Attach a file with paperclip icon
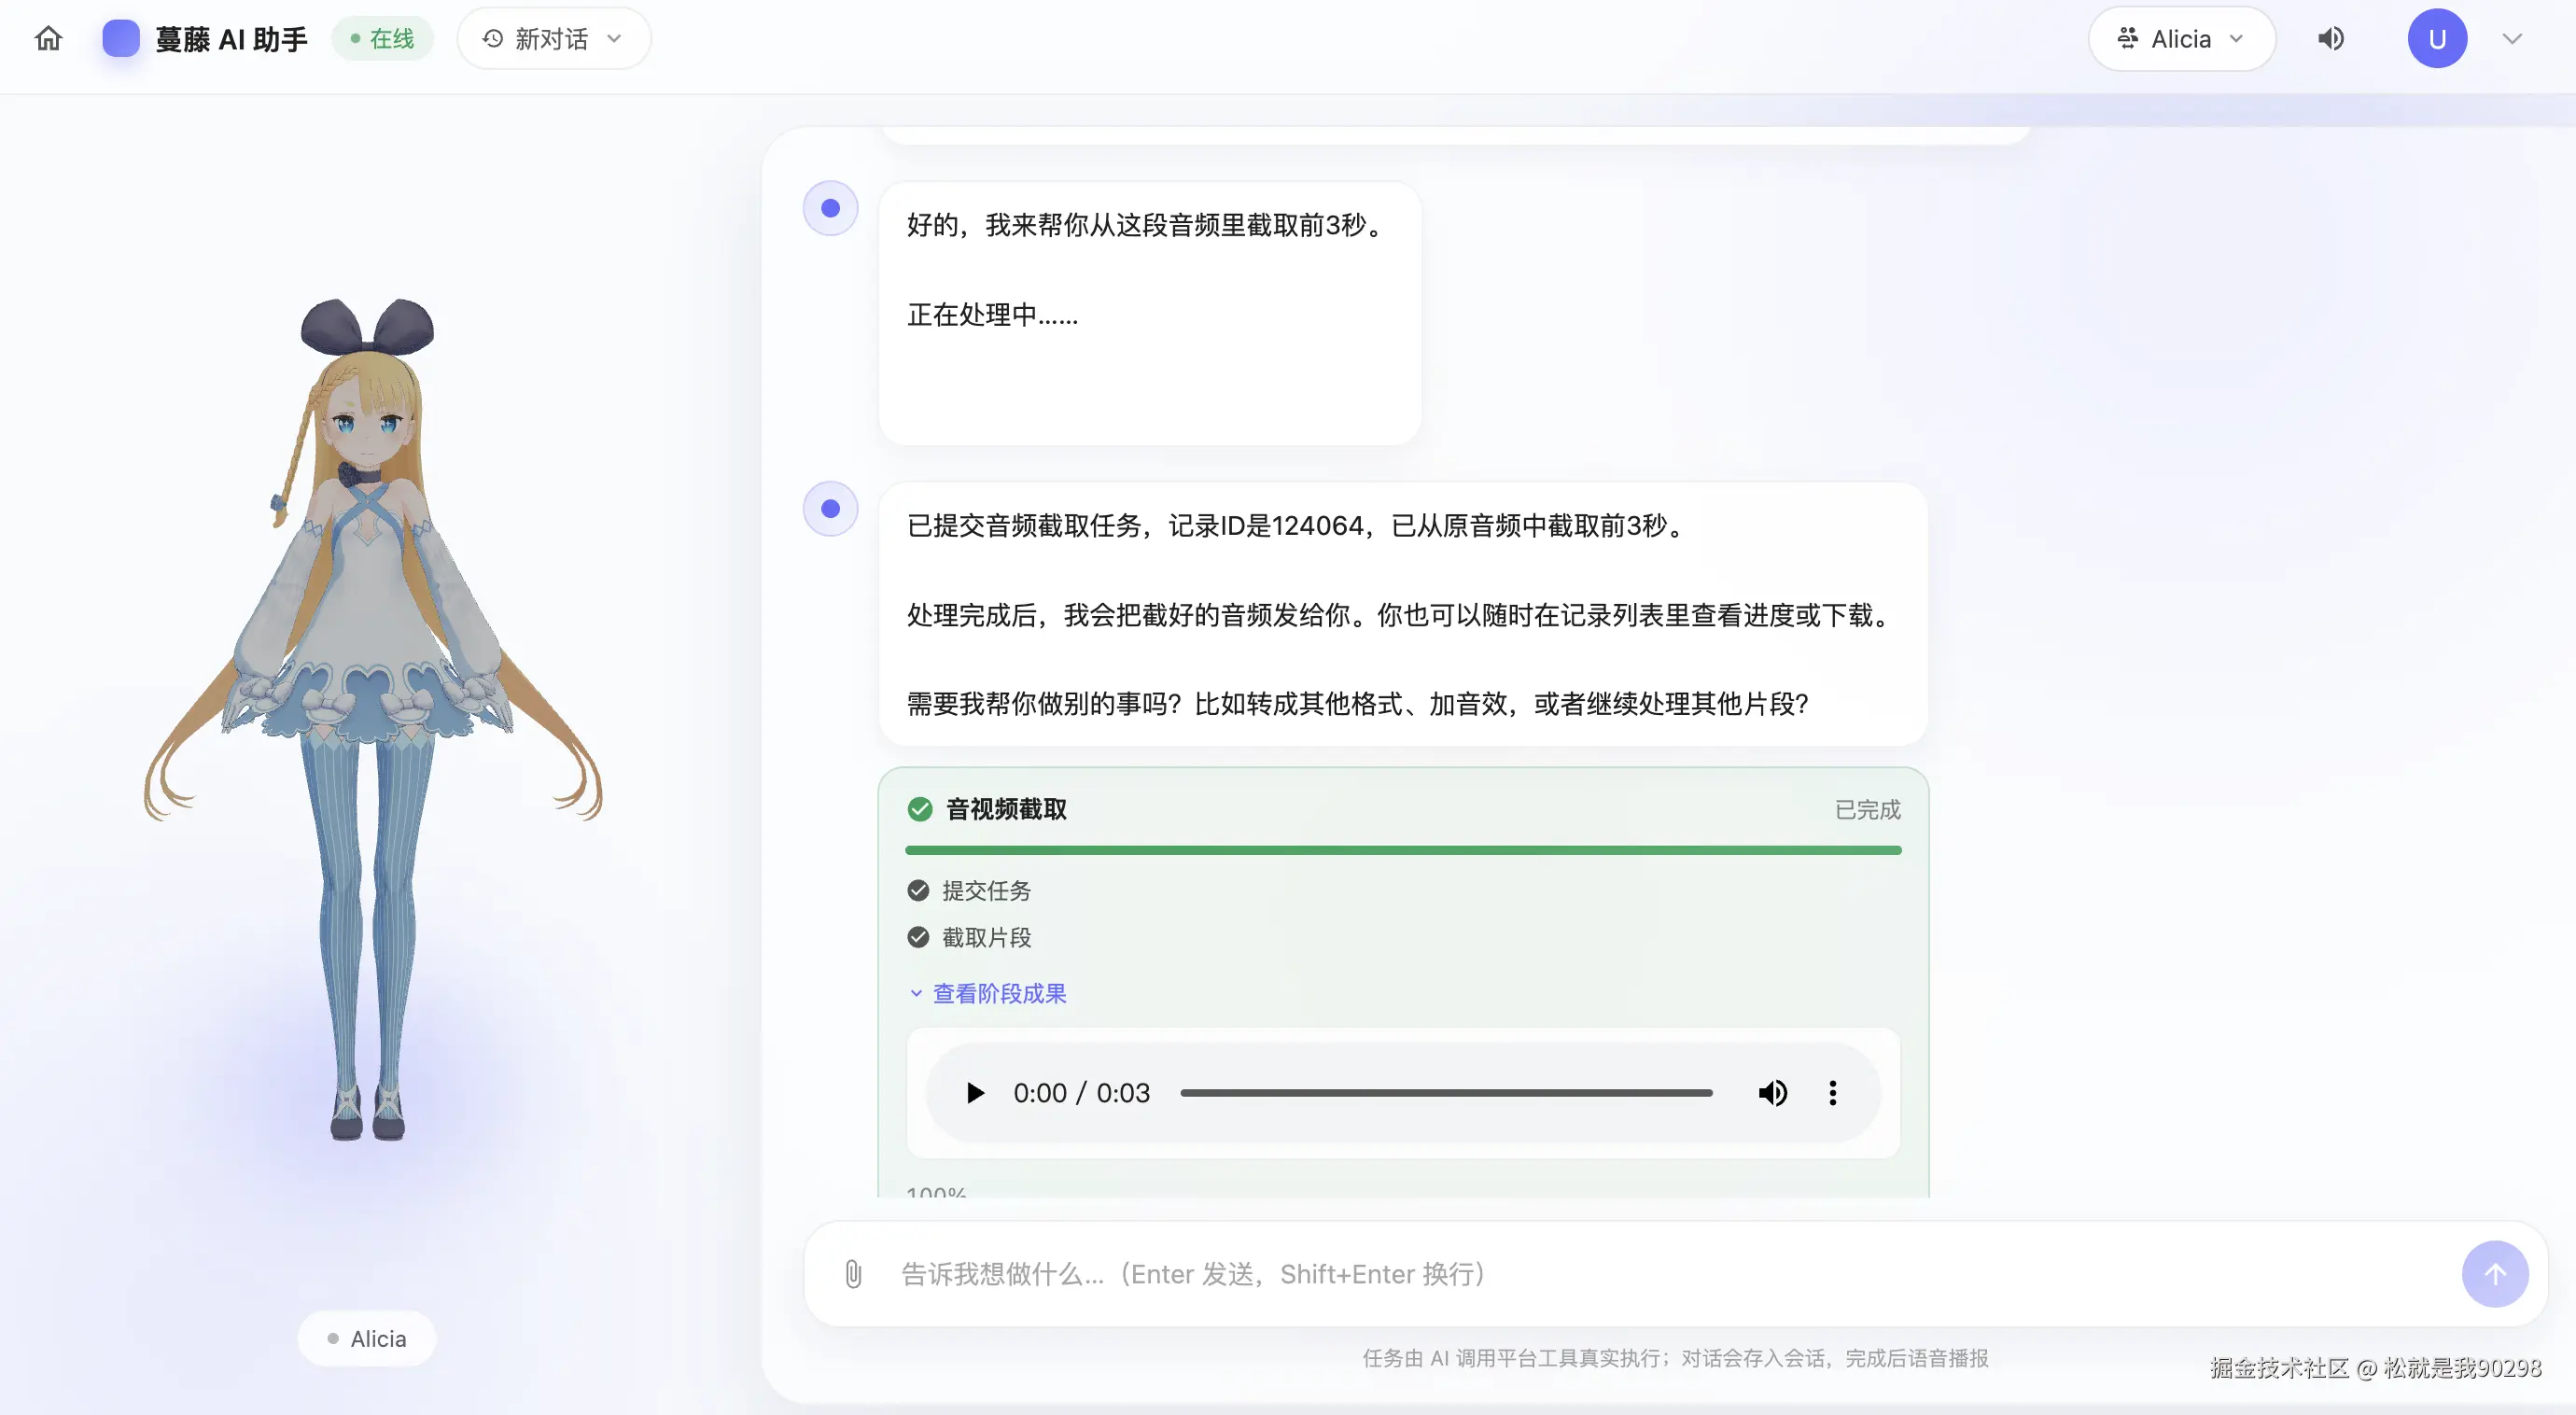 pos(853,1273)
